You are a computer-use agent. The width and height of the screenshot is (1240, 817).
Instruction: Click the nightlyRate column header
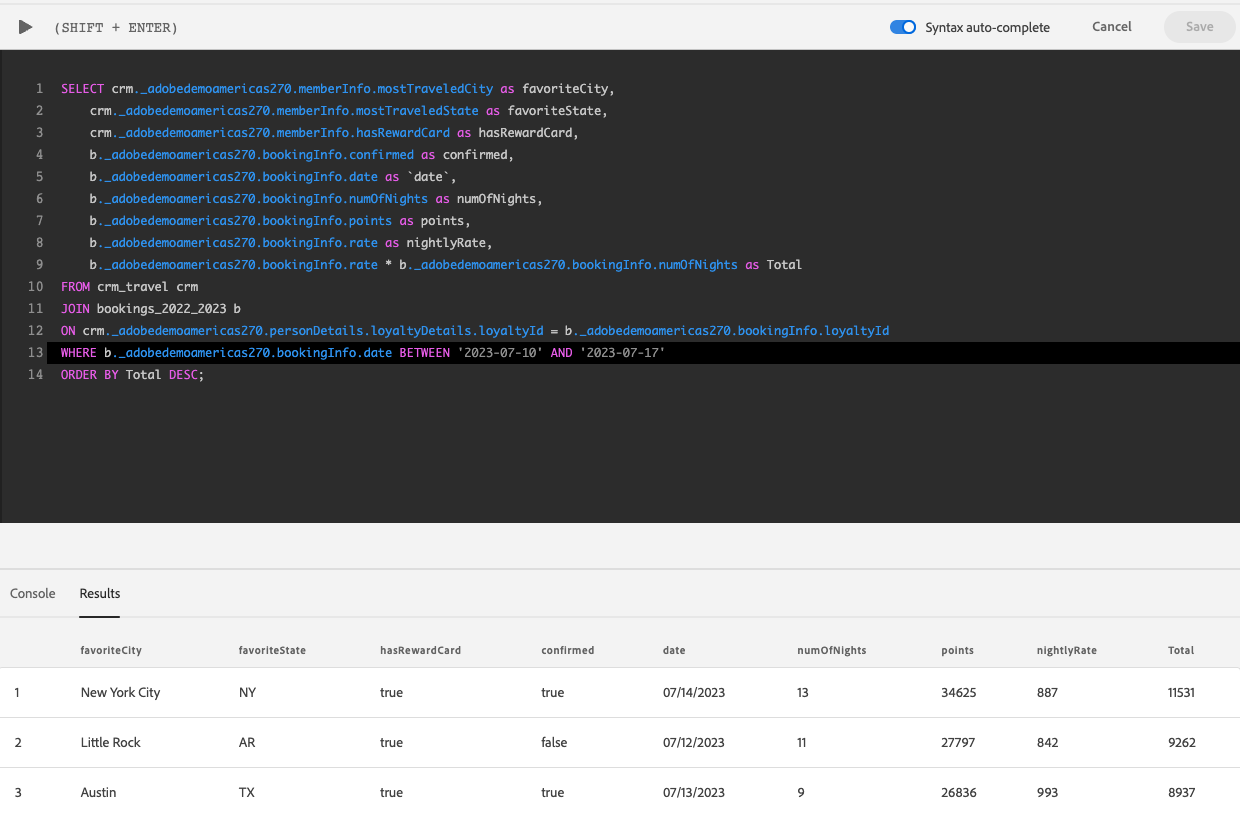point(1067,650)
